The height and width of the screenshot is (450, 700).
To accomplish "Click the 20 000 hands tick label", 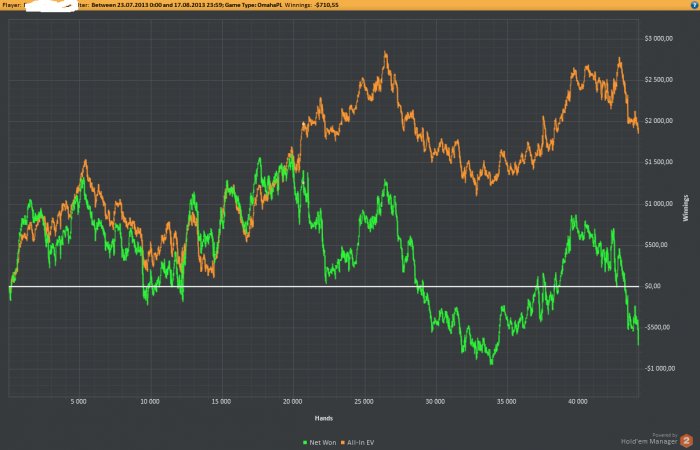I will click(x=293, y=402).
